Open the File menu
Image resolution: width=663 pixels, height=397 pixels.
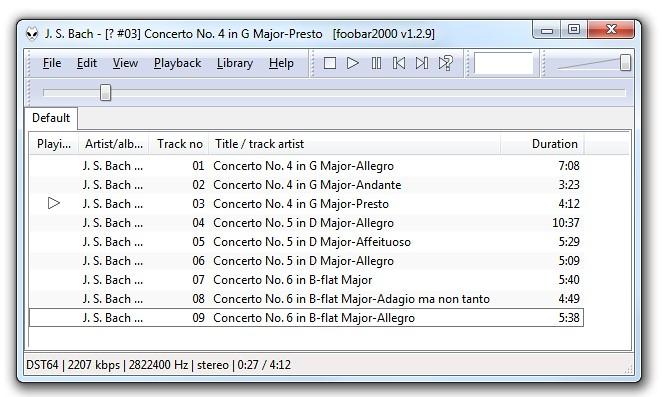pyautogui.click(x=52, y=63)
